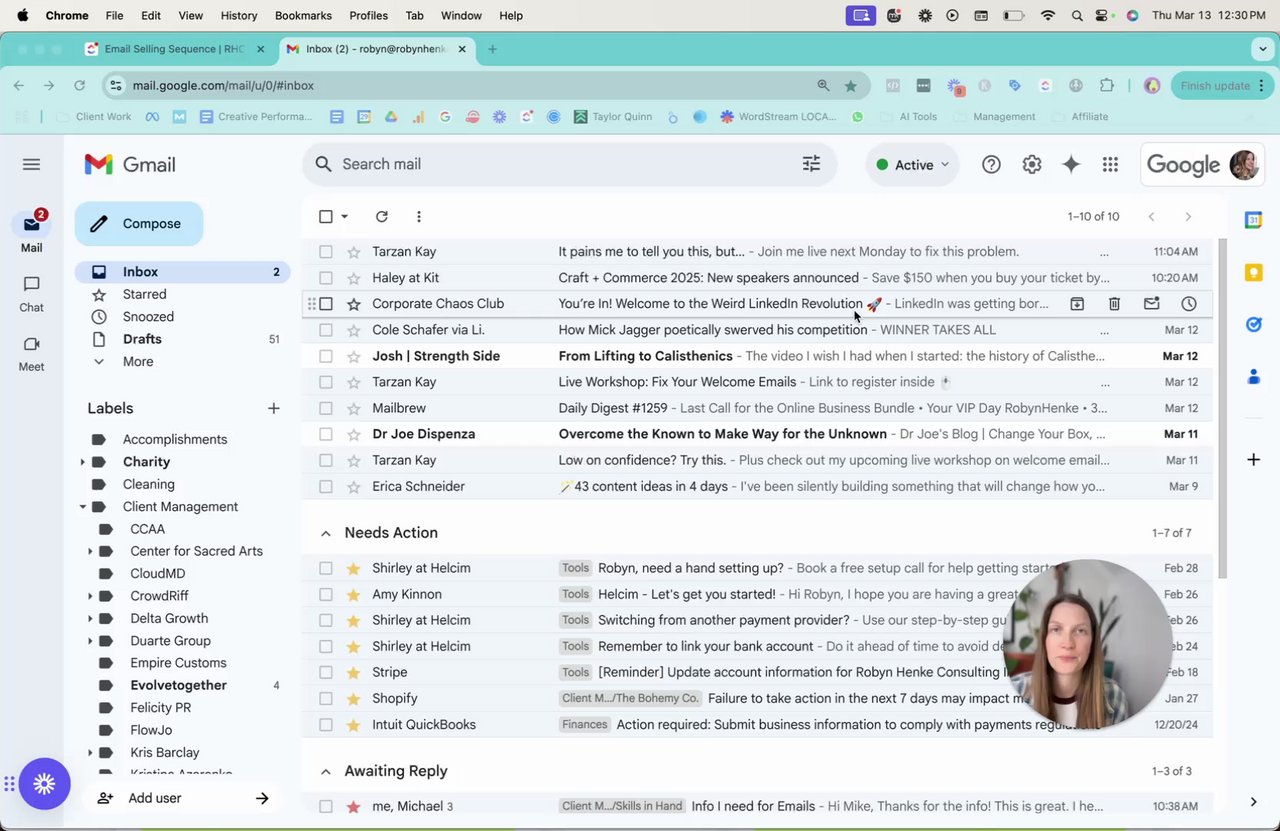
Task: Snooze the Corporate Chaos Club email
Action: coord(1189,304)
